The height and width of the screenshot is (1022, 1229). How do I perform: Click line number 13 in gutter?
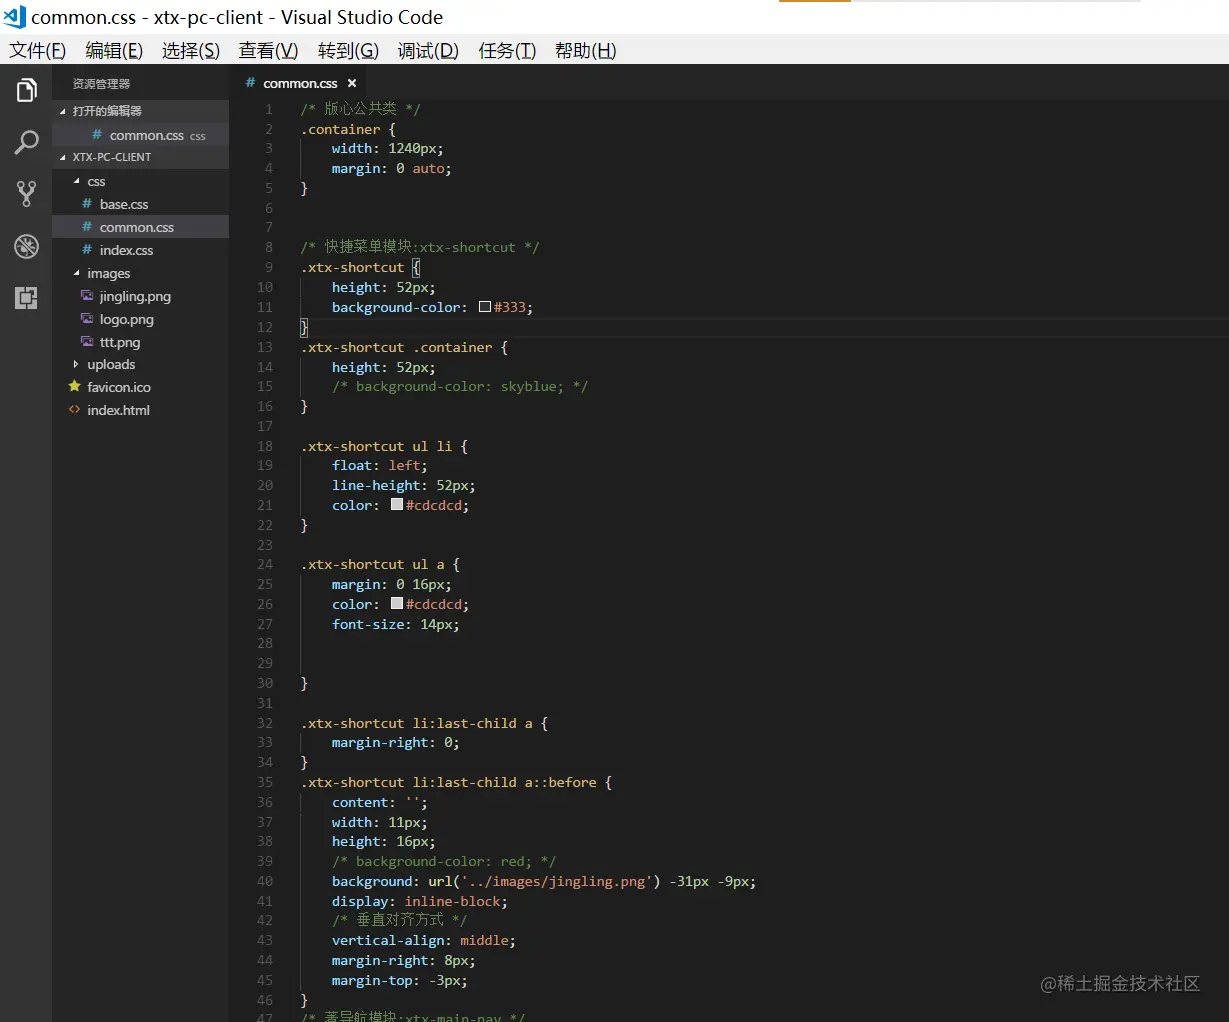(x=265, y=347)
